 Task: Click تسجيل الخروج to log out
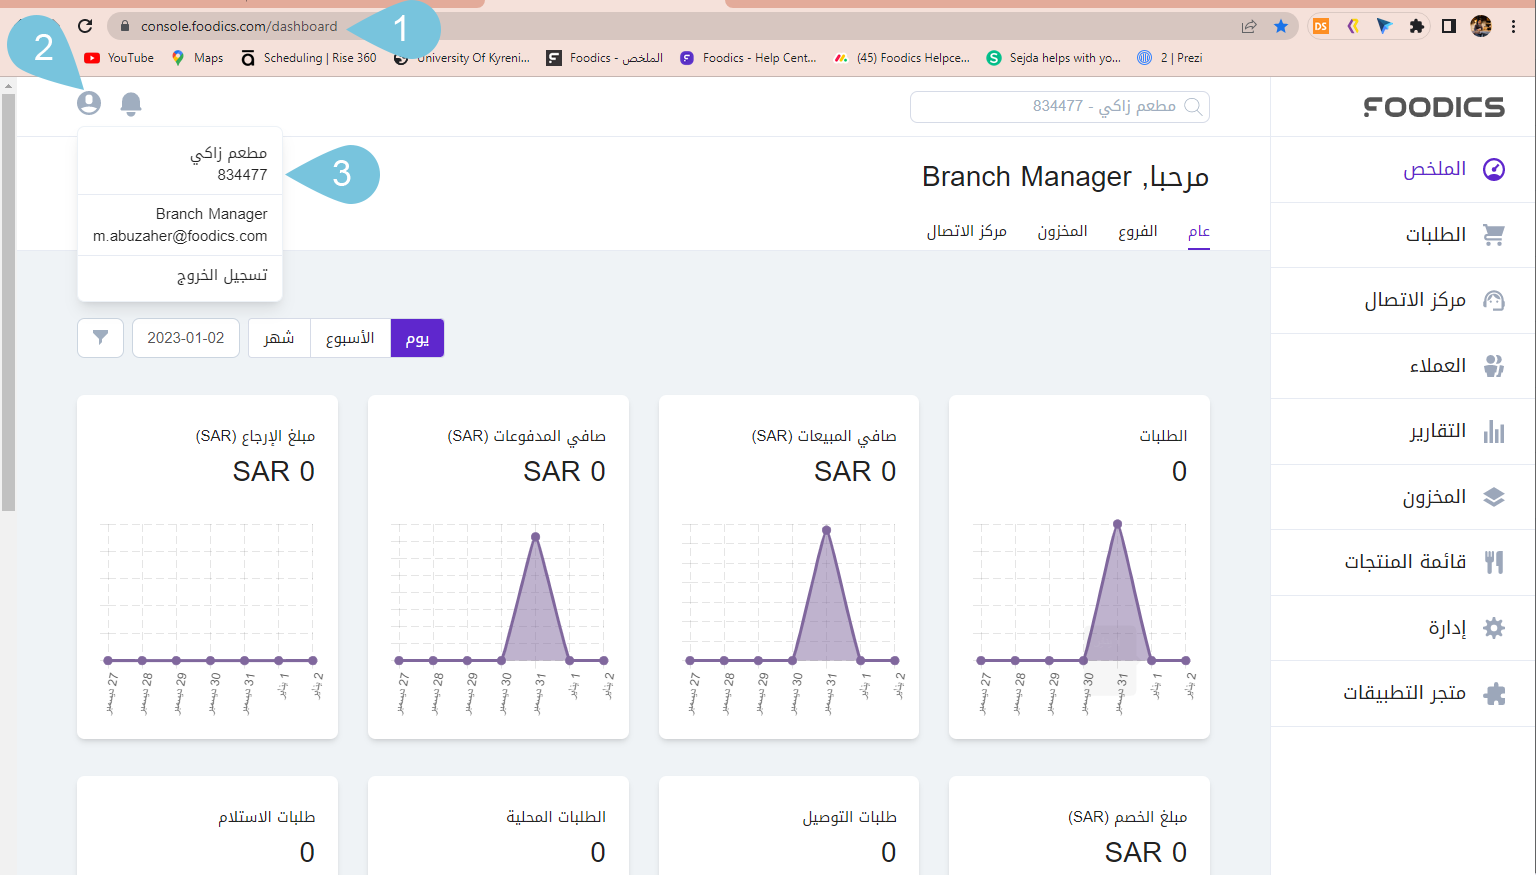[x=222, y=275]
